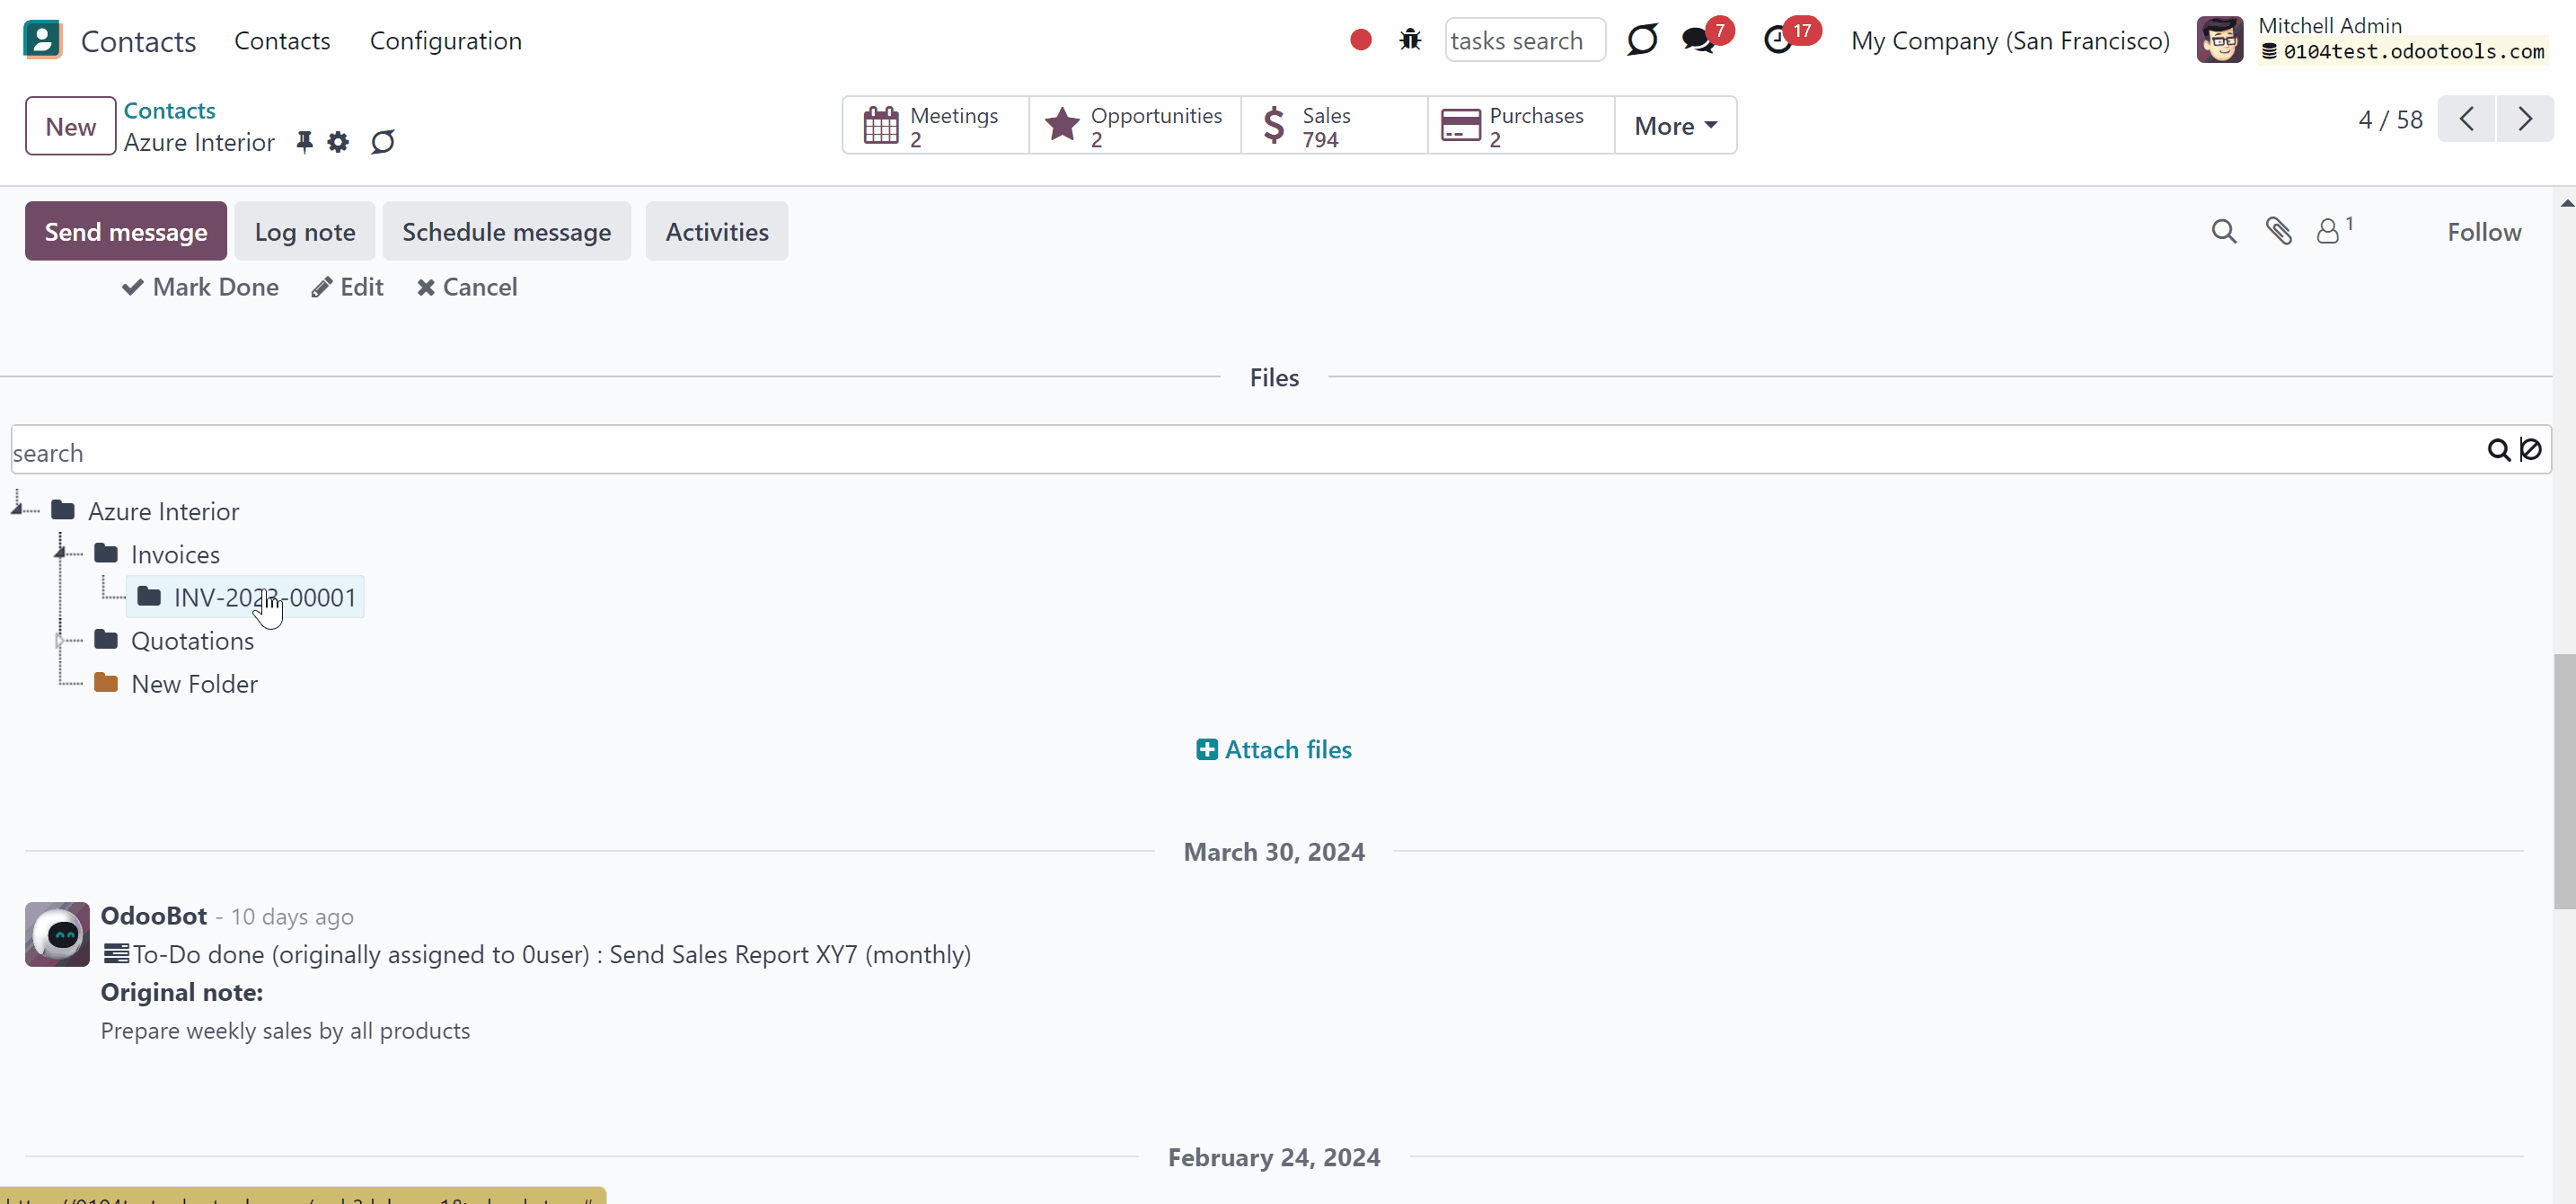Open the activities clock icon with 17 badge
The width and height of the screenshot is (2576, 1204).
coord(1778,40)
